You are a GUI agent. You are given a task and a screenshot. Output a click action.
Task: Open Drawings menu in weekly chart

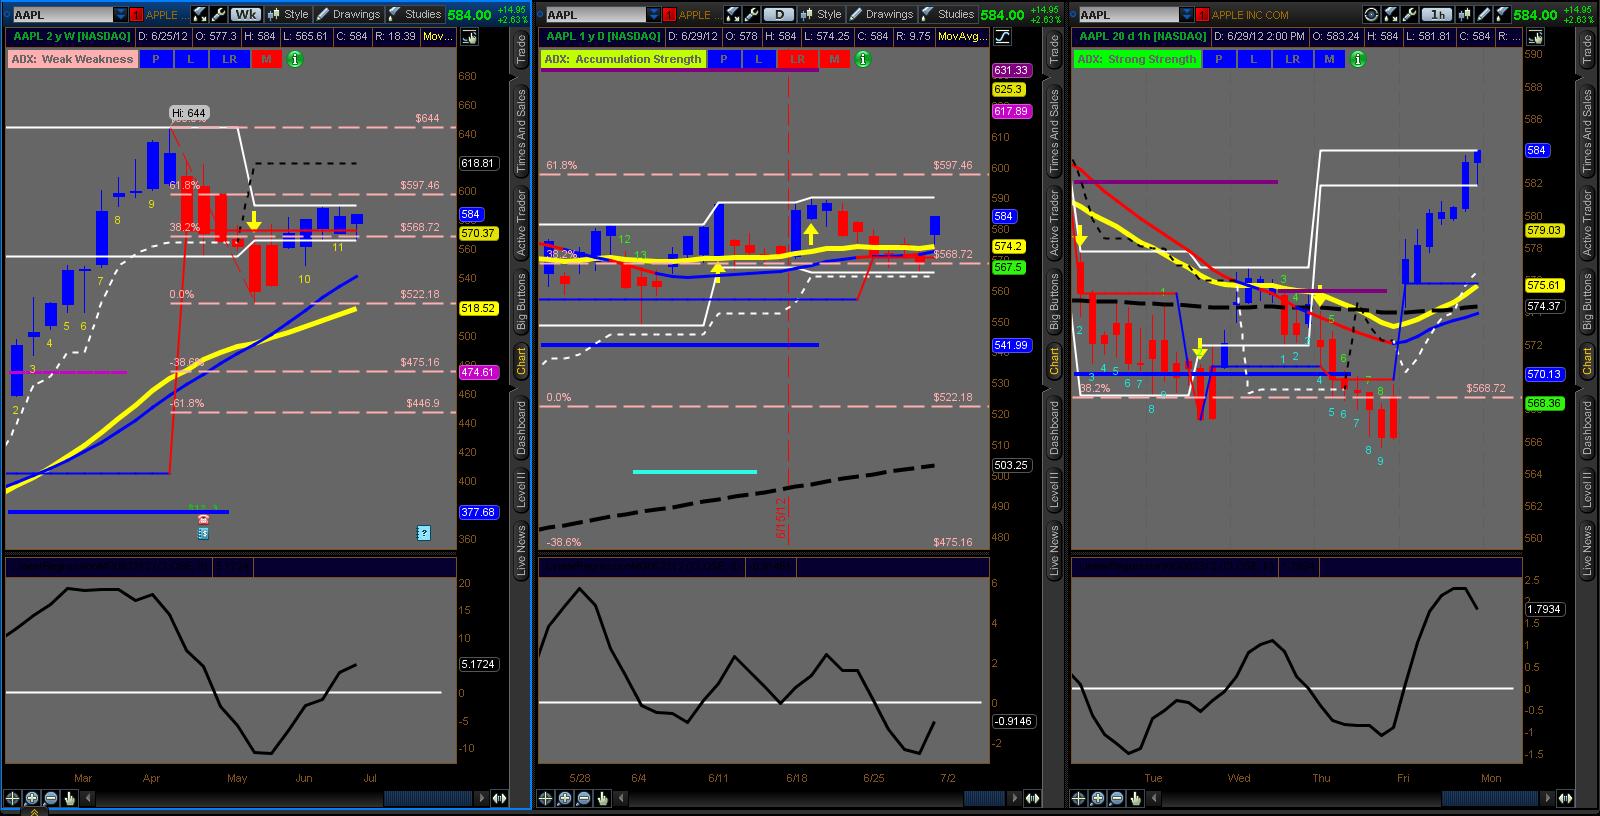tap(349, 15)
